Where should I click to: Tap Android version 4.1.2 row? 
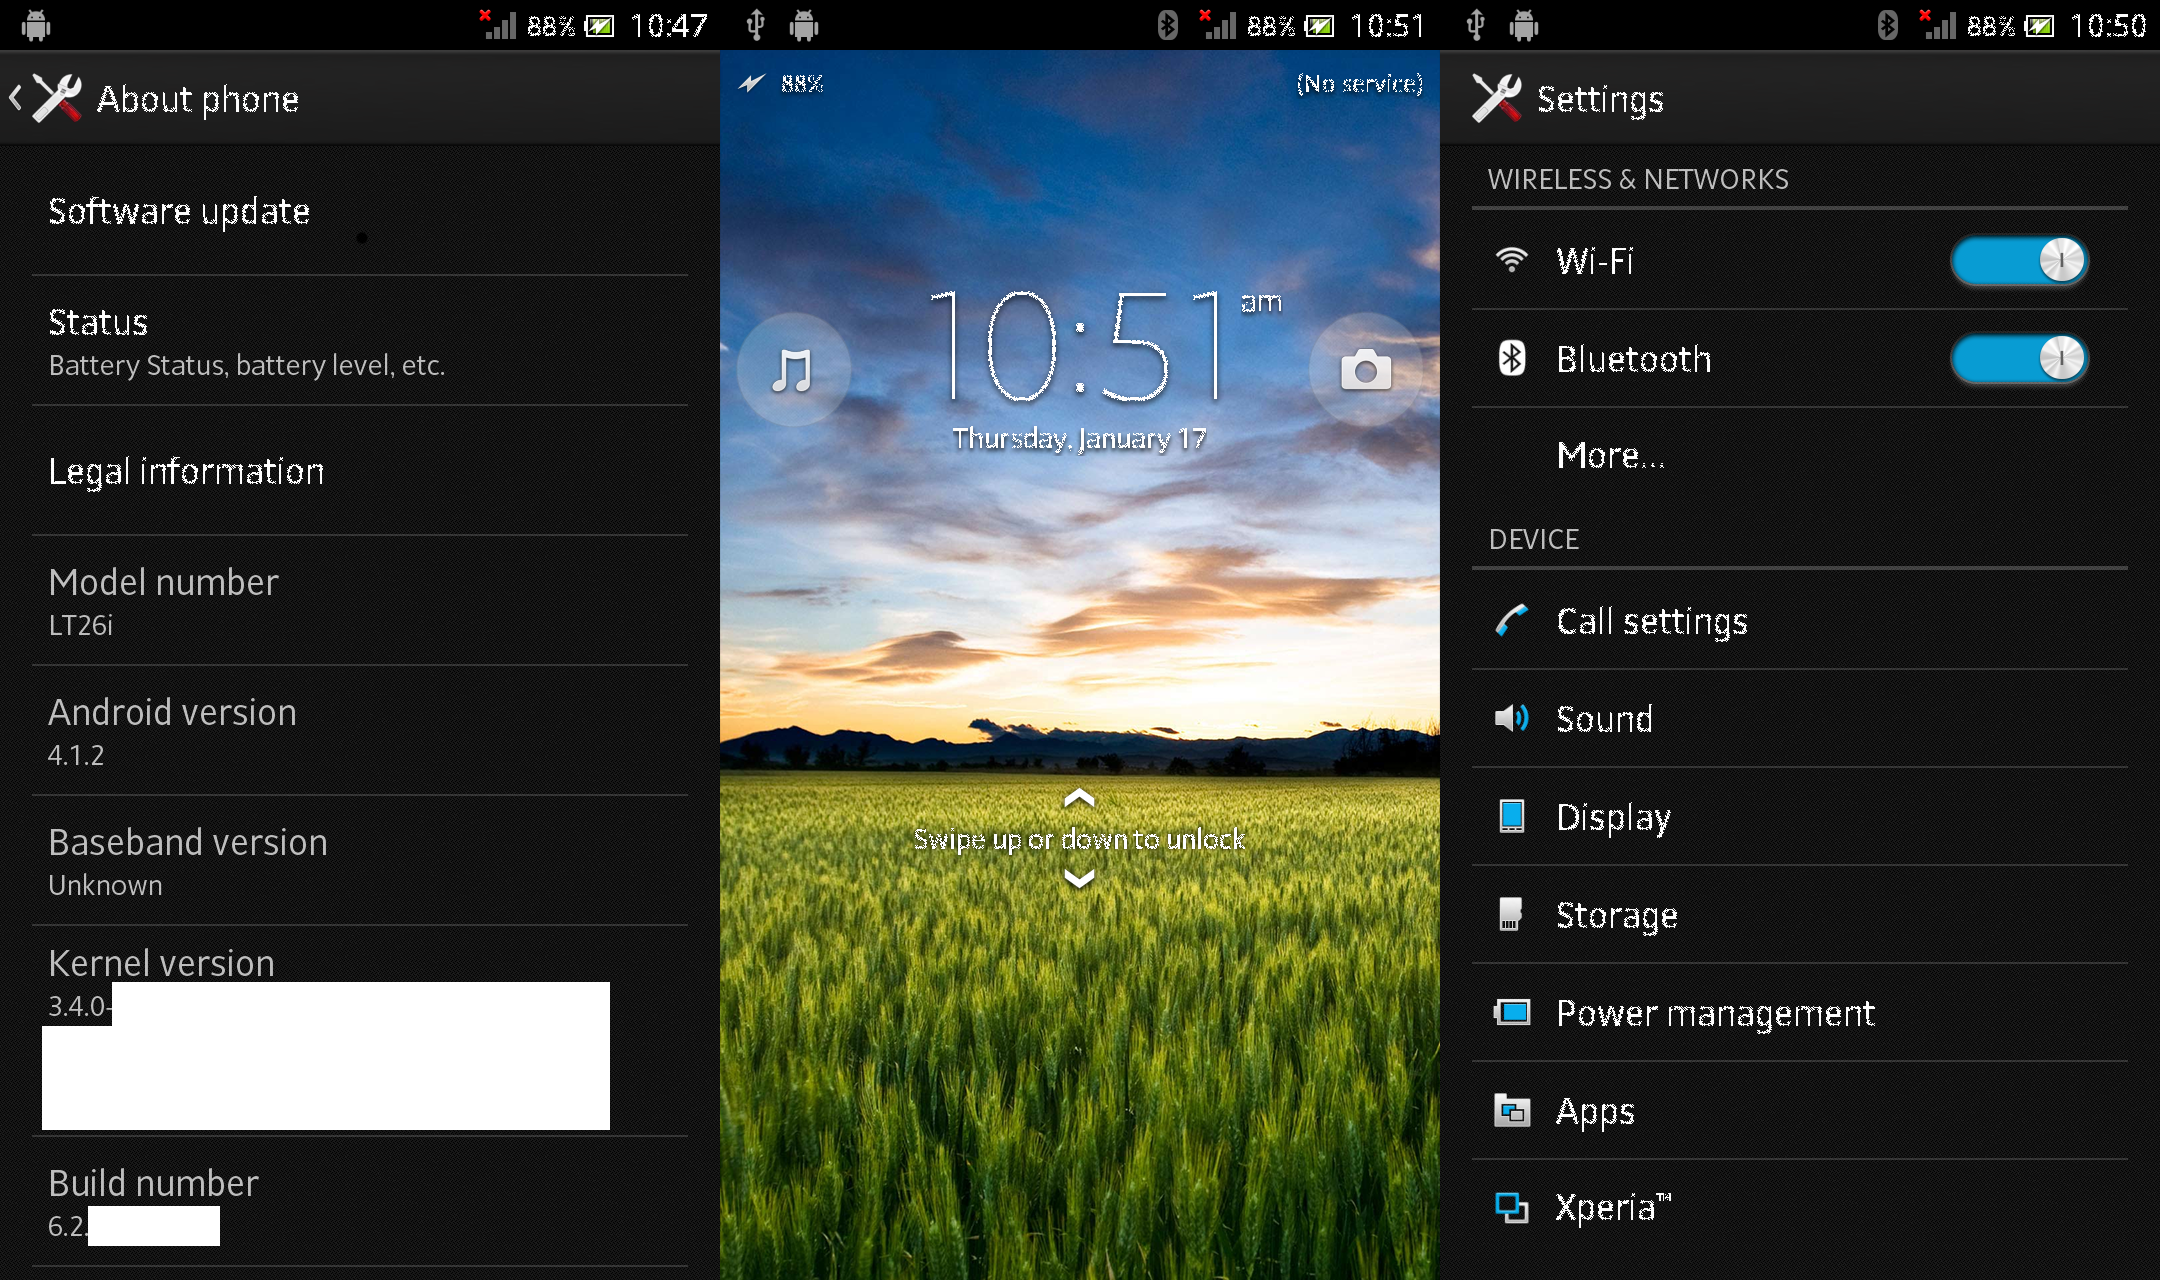(360, 731)
